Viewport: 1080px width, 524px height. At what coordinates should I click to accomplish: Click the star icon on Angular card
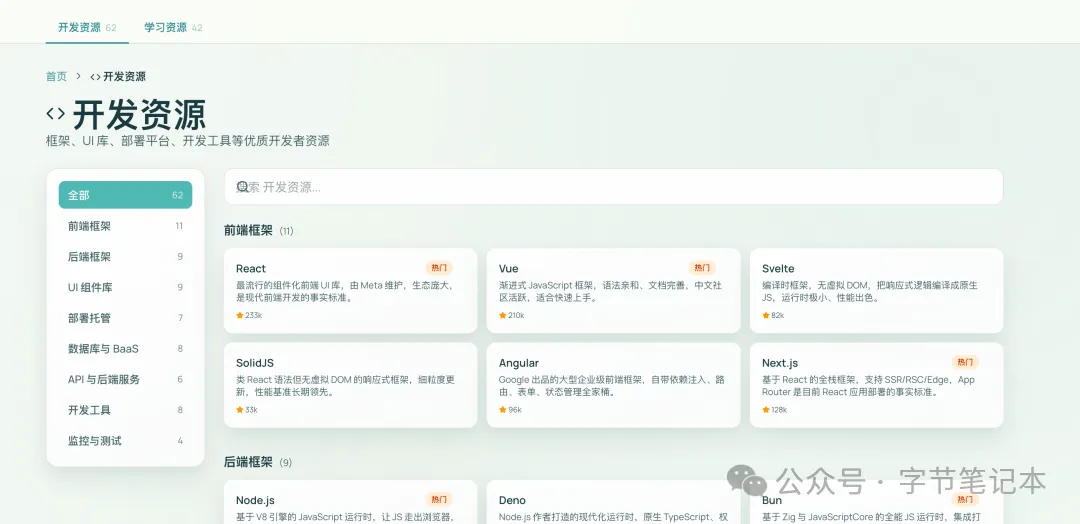pos(503,410)
